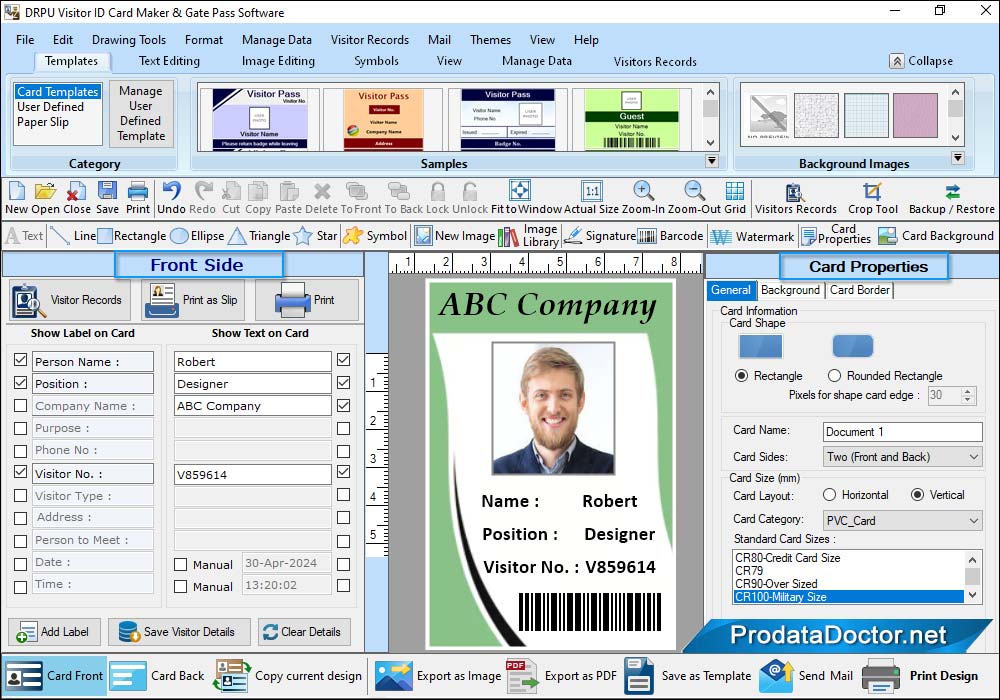
Task: Check the Manual date checkbox
Action: click(180, 564)
